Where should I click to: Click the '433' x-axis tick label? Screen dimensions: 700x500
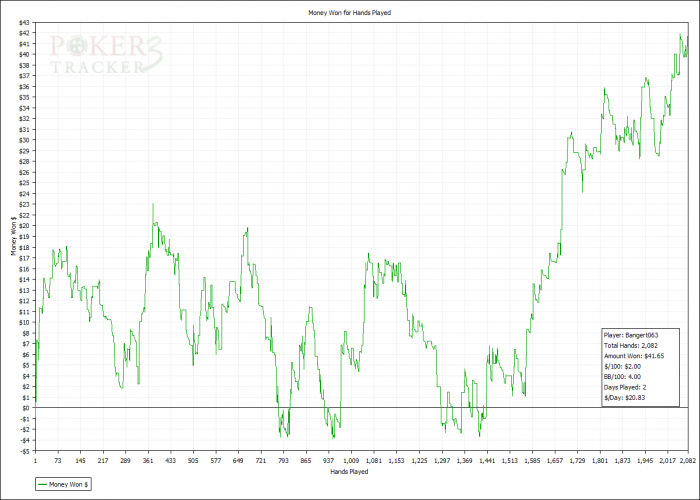[x=171, y=461]
